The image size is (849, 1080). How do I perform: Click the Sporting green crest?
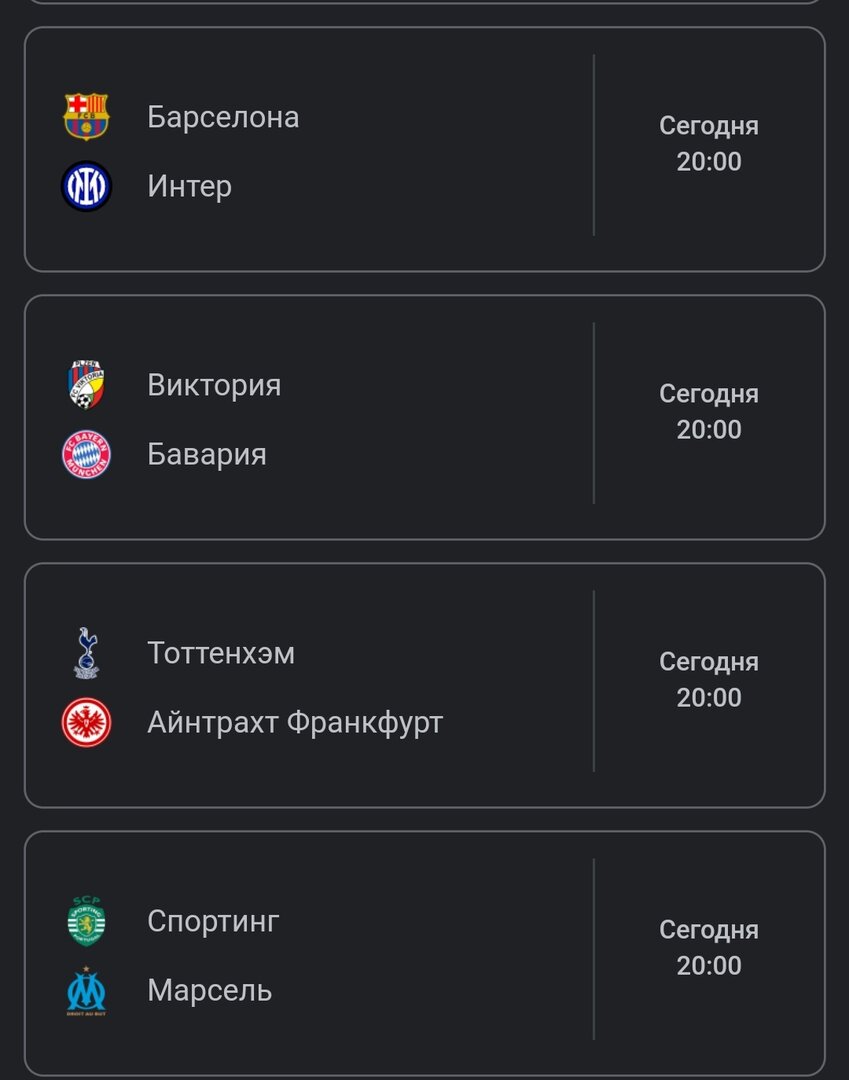86,921
